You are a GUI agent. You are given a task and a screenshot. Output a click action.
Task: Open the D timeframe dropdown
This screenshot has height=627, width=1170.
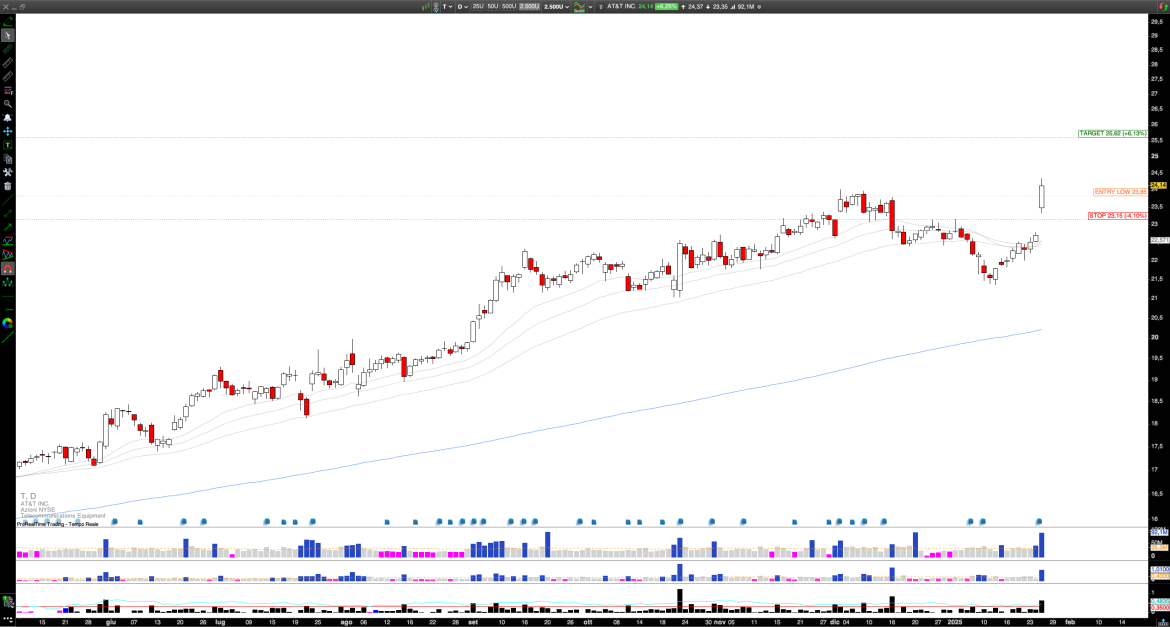click(460, 7)
